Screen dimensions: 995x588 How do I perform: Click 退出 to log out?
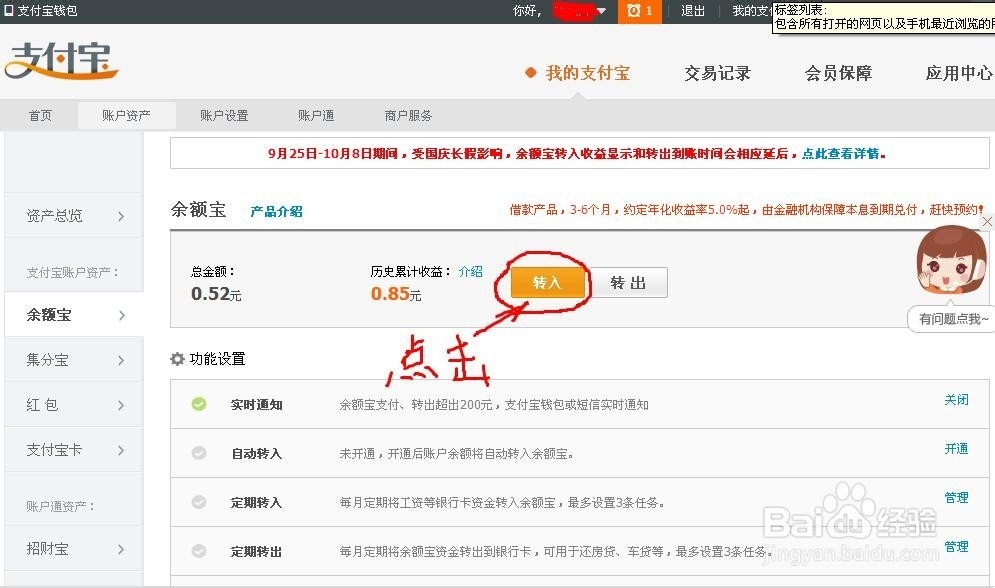point(693,11)
